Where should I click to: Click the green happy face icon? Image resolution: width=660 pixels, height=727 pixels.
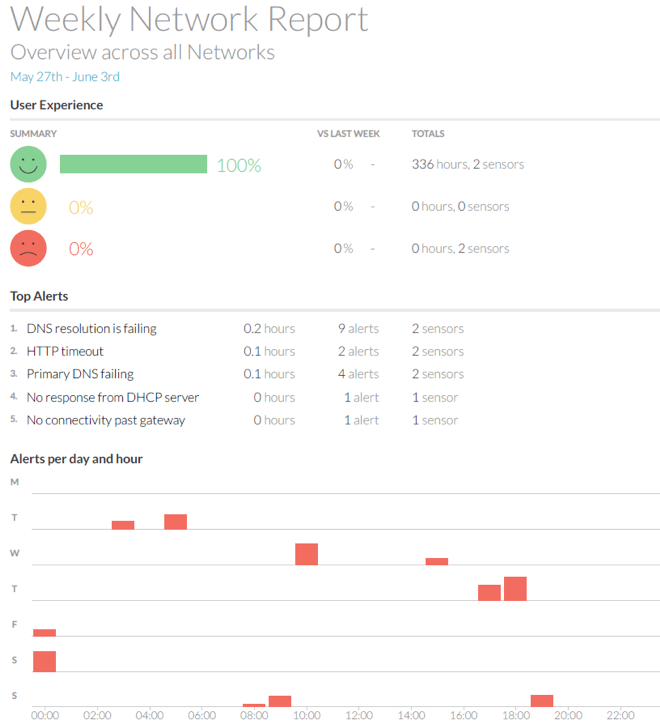[x=28, y=164]
